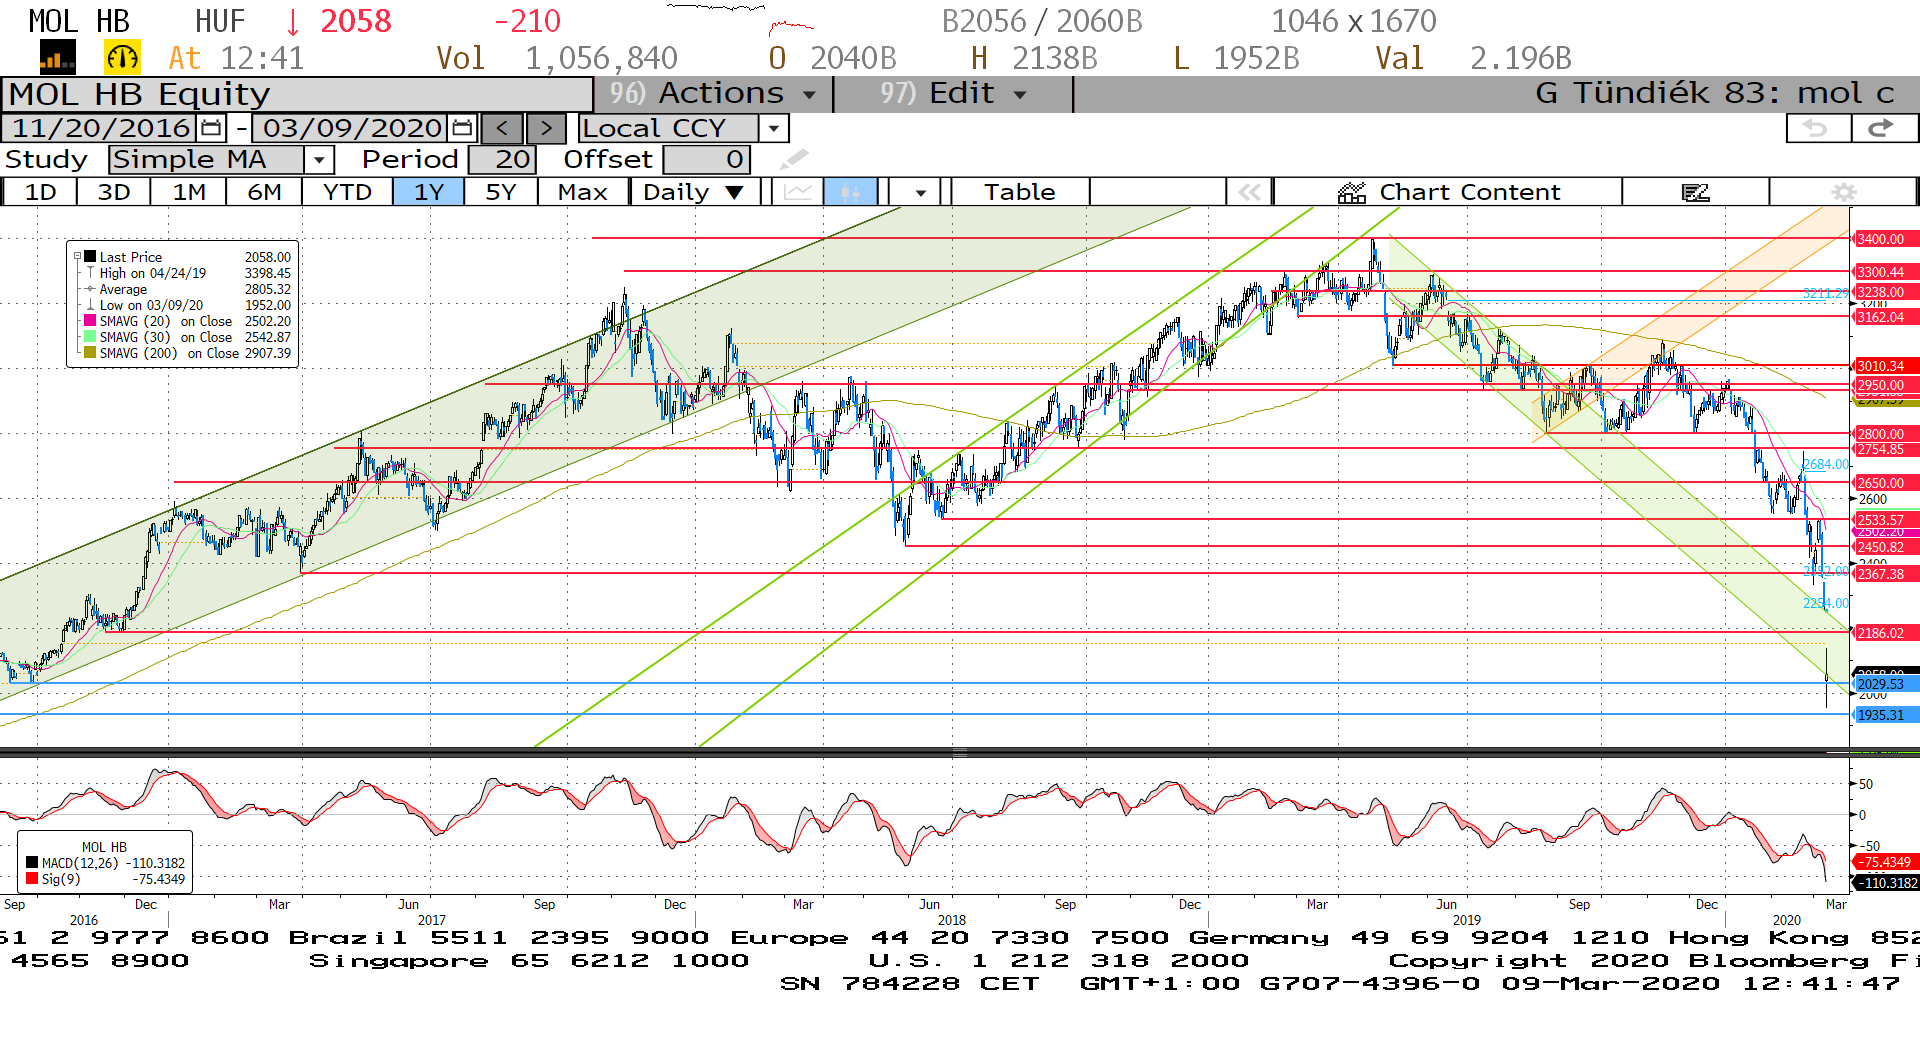
Task: Click the pencil edit study icon
Action: coord(794,159)
